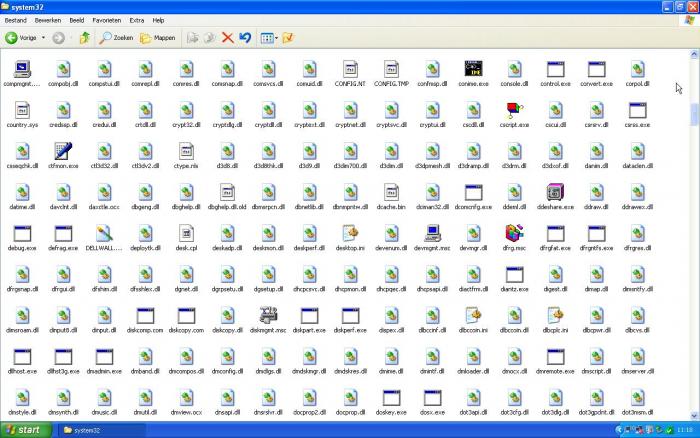The width and height of the screenshot is (700, 438).
Task: Open the Folder Options toolbar icon
Action: tap(288, 38)
